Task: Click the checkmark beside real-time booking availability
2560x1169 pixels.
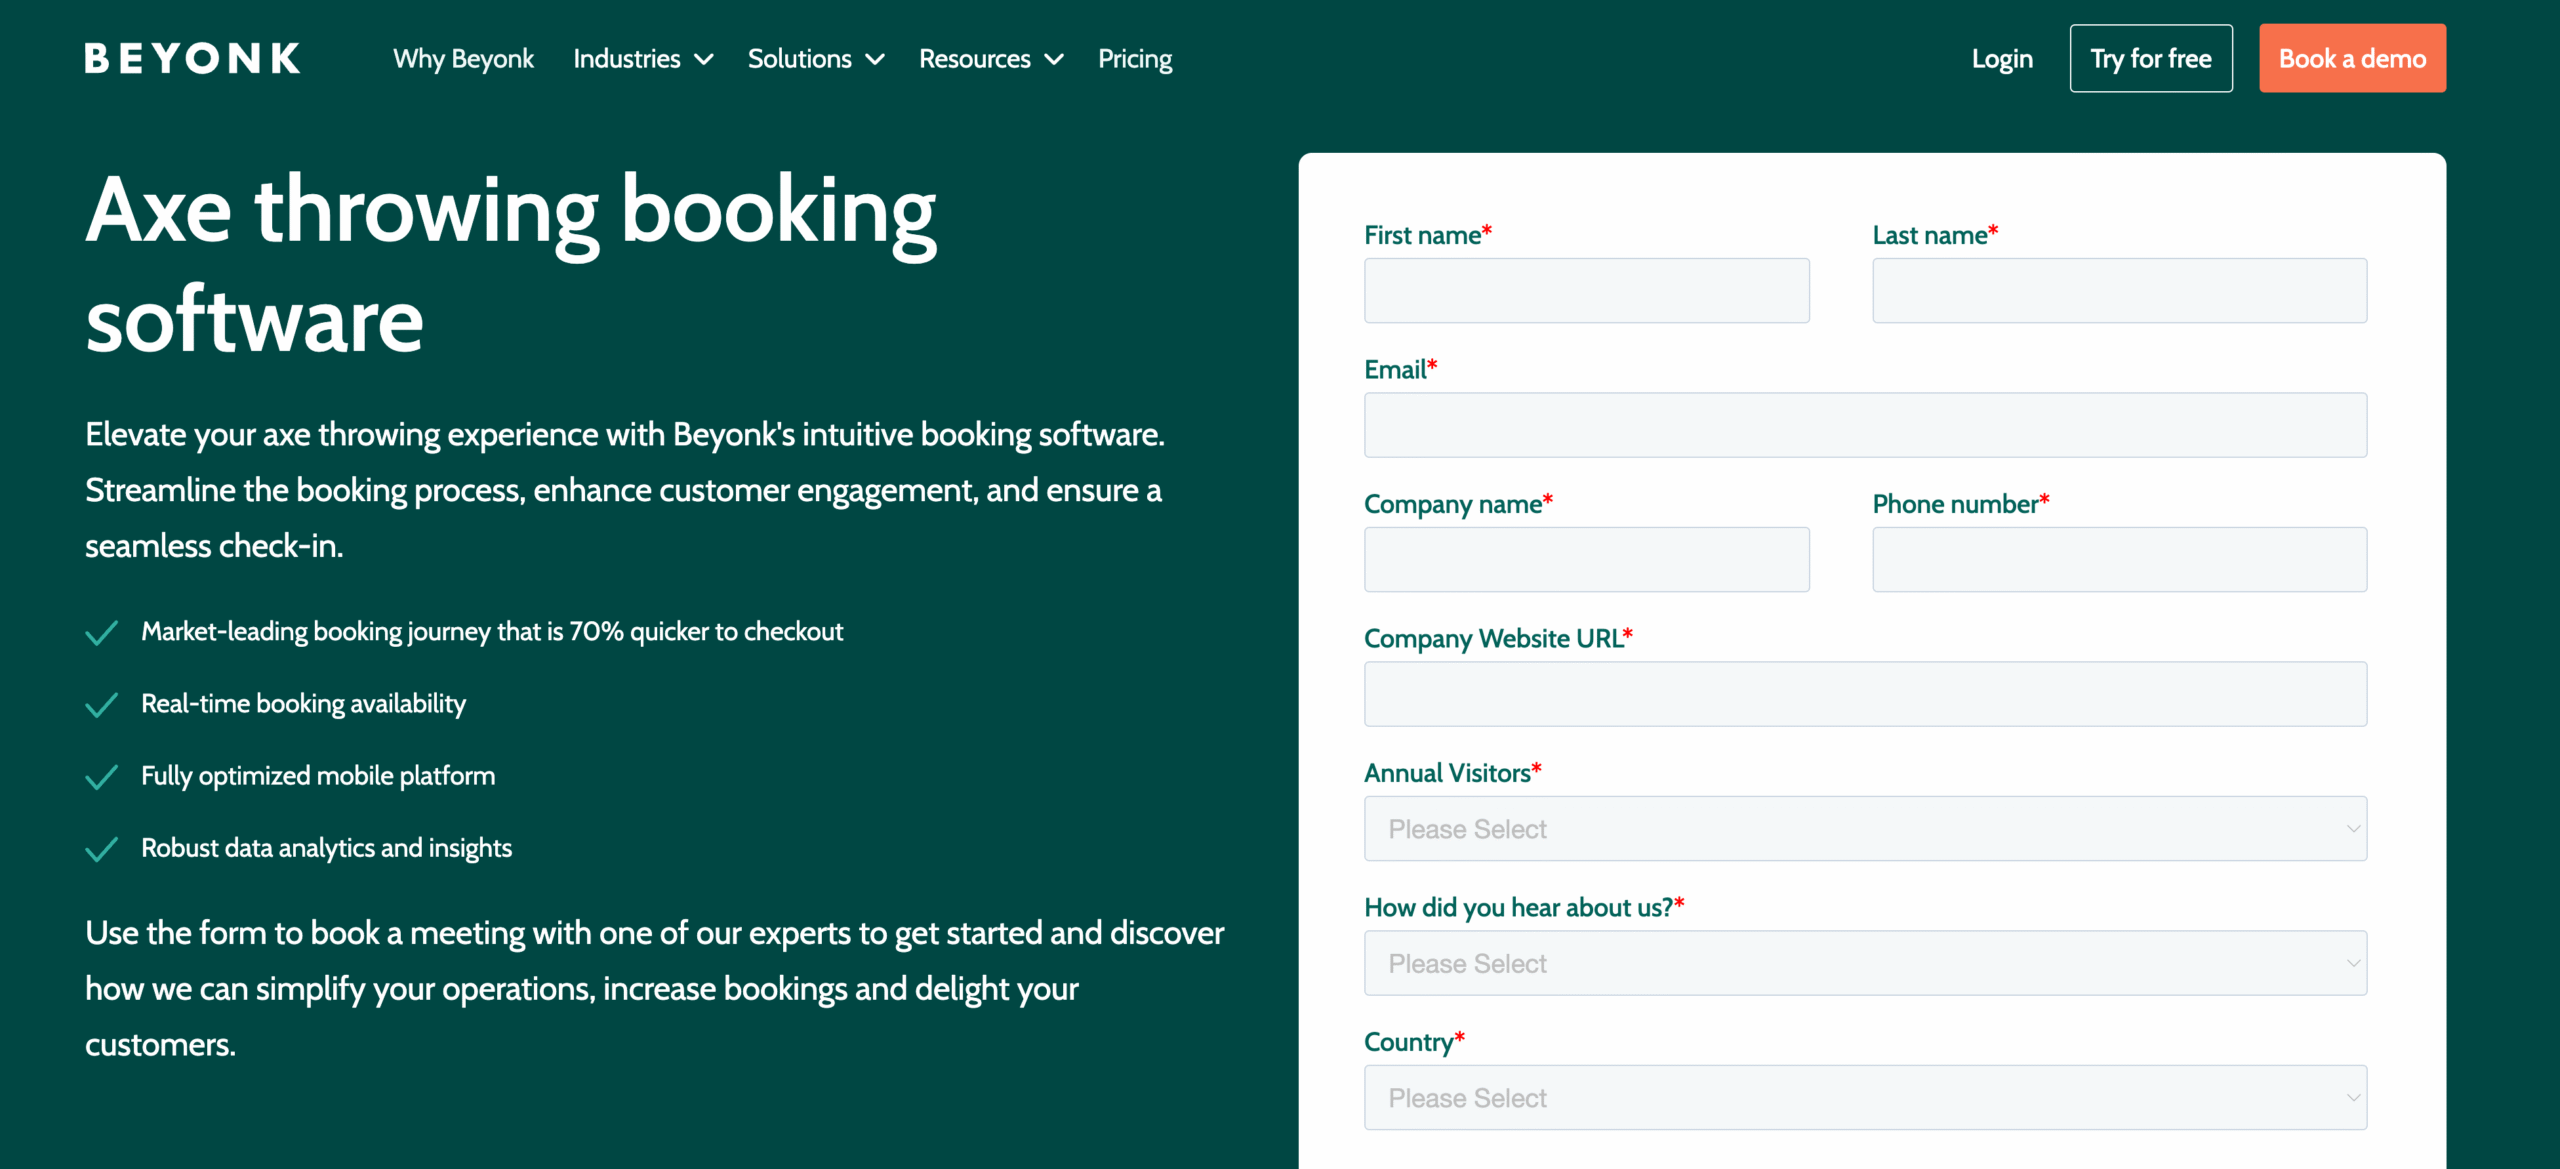Action: pyautogui.click(x=102, y=705)
